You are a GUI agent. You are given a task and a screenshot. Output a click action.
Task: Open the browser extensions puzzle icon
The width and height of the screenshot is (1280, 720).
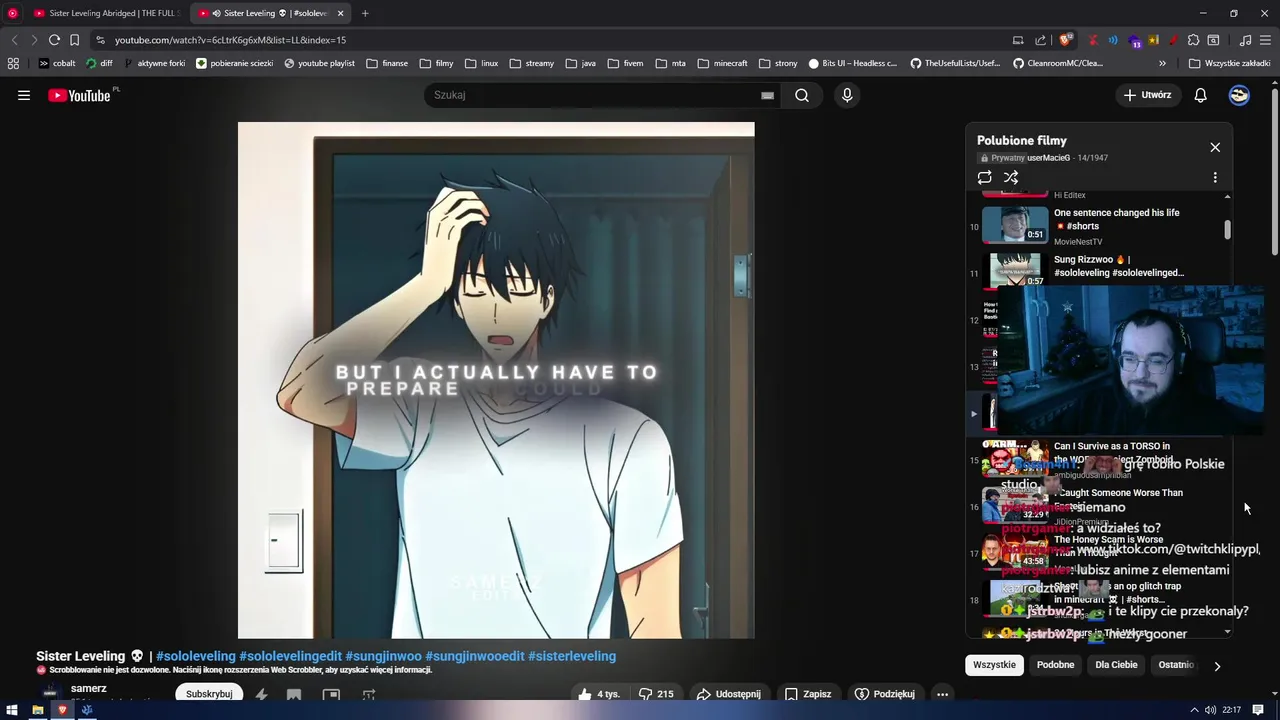click(x=1193, y=40)
